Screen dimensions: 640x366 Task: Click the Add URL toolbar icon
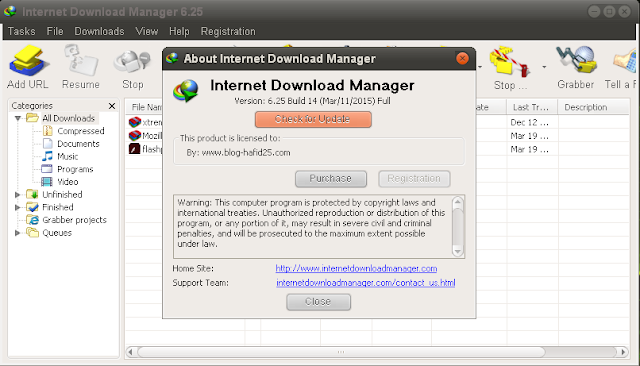click(29, 61)
